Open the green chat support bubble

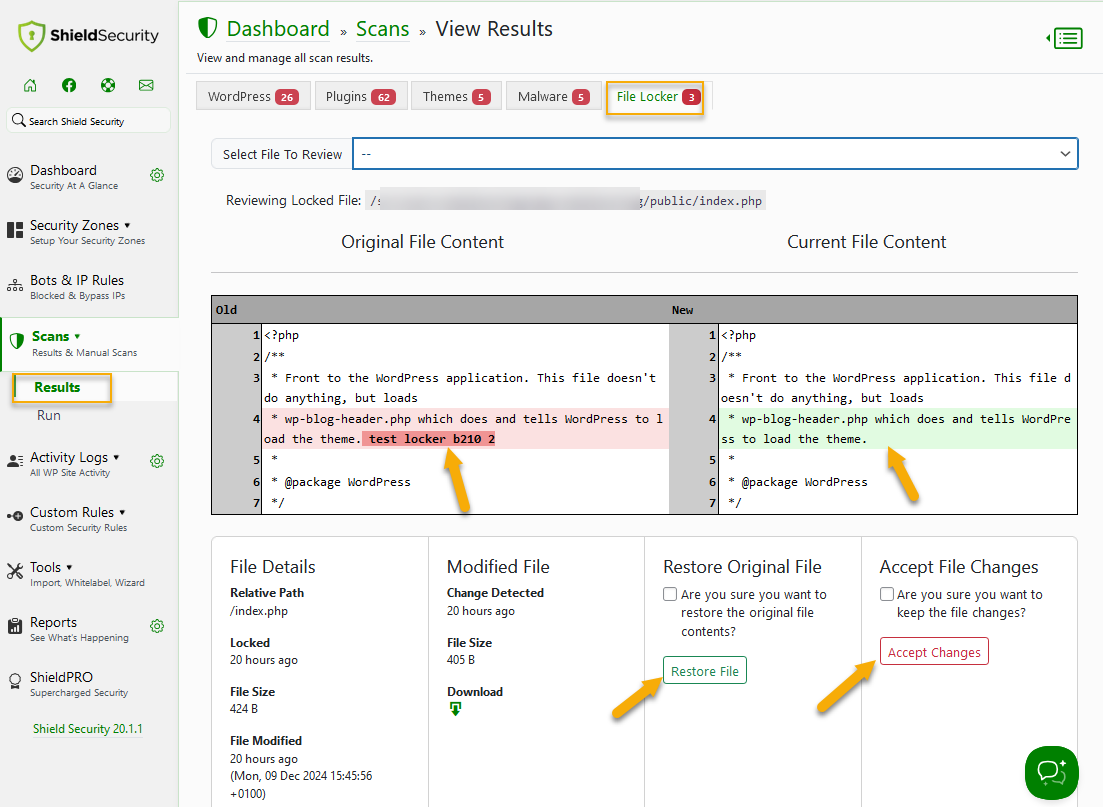[x=1052, y=773]
